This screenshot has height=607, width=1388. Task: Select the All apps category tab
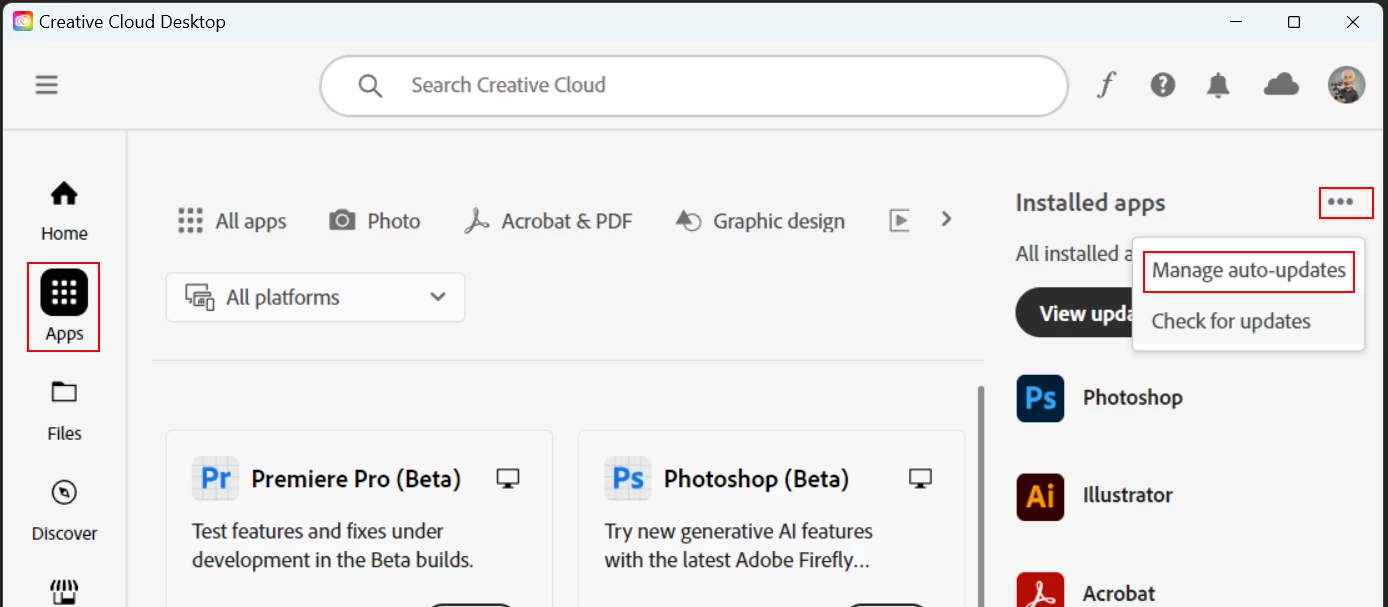232,221
